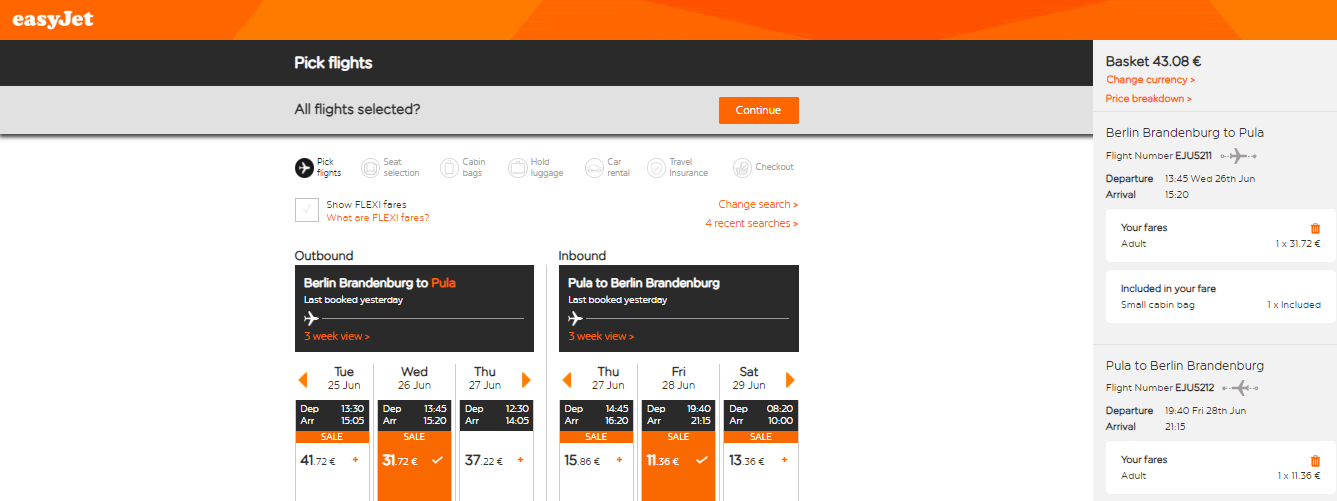Select the Cabin bags step icon
Screen dimensions: 1337x501
pos(448,168)
